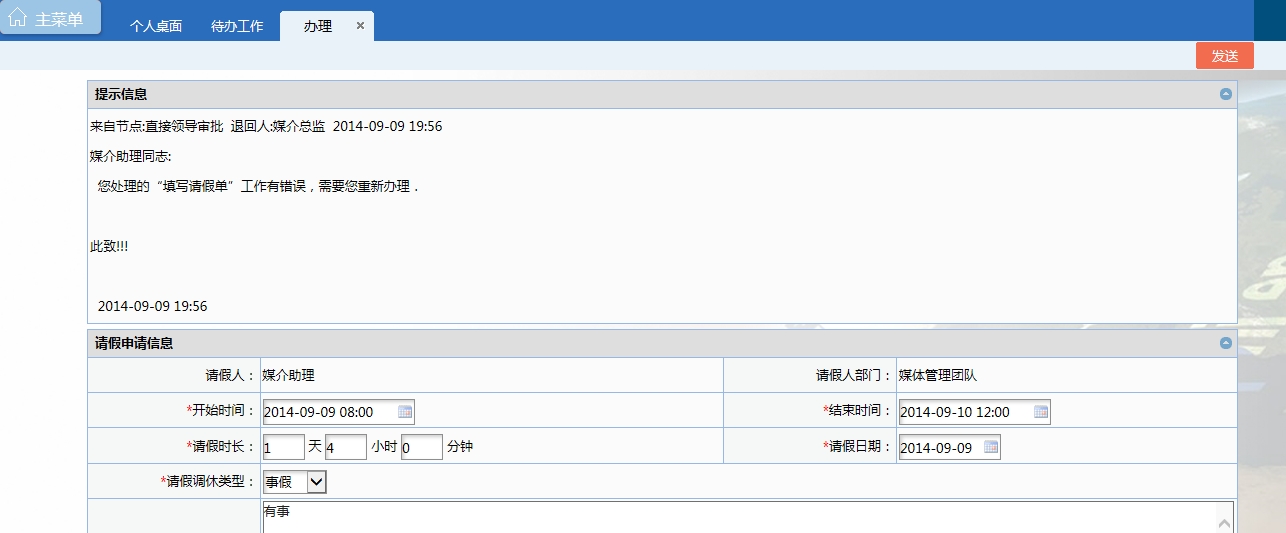Click the text area scroll up arrow
Image resolution: width=1286 pixels, height=533 pixels.
click(x=1224, y=522)
